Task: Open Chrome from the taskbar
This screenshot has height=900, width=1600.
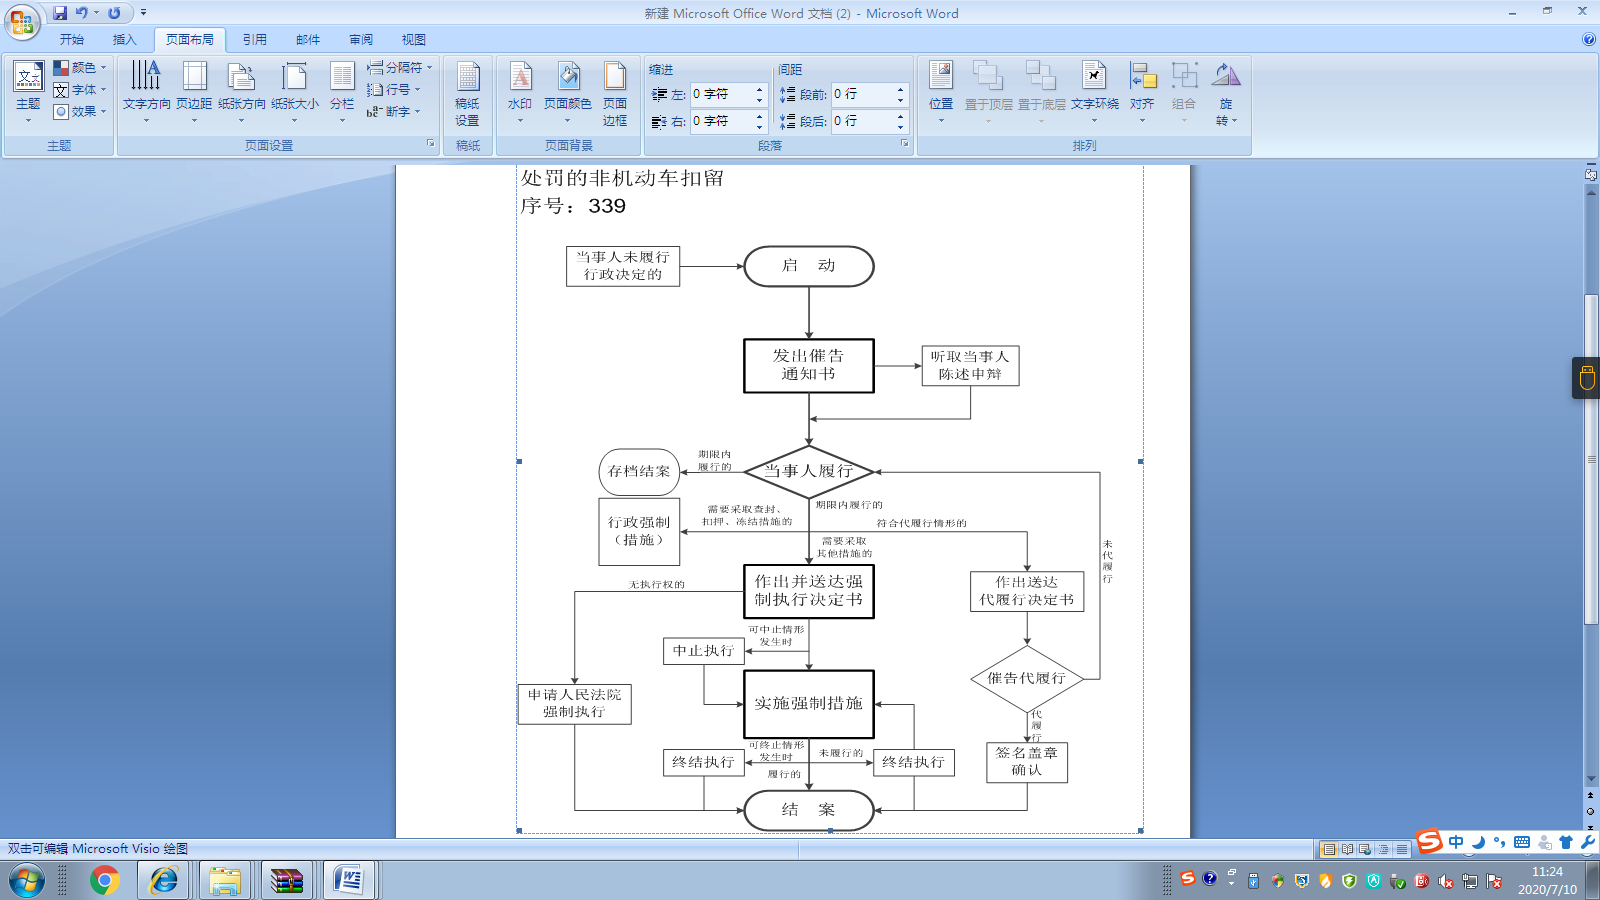Action: click(104, 881)
